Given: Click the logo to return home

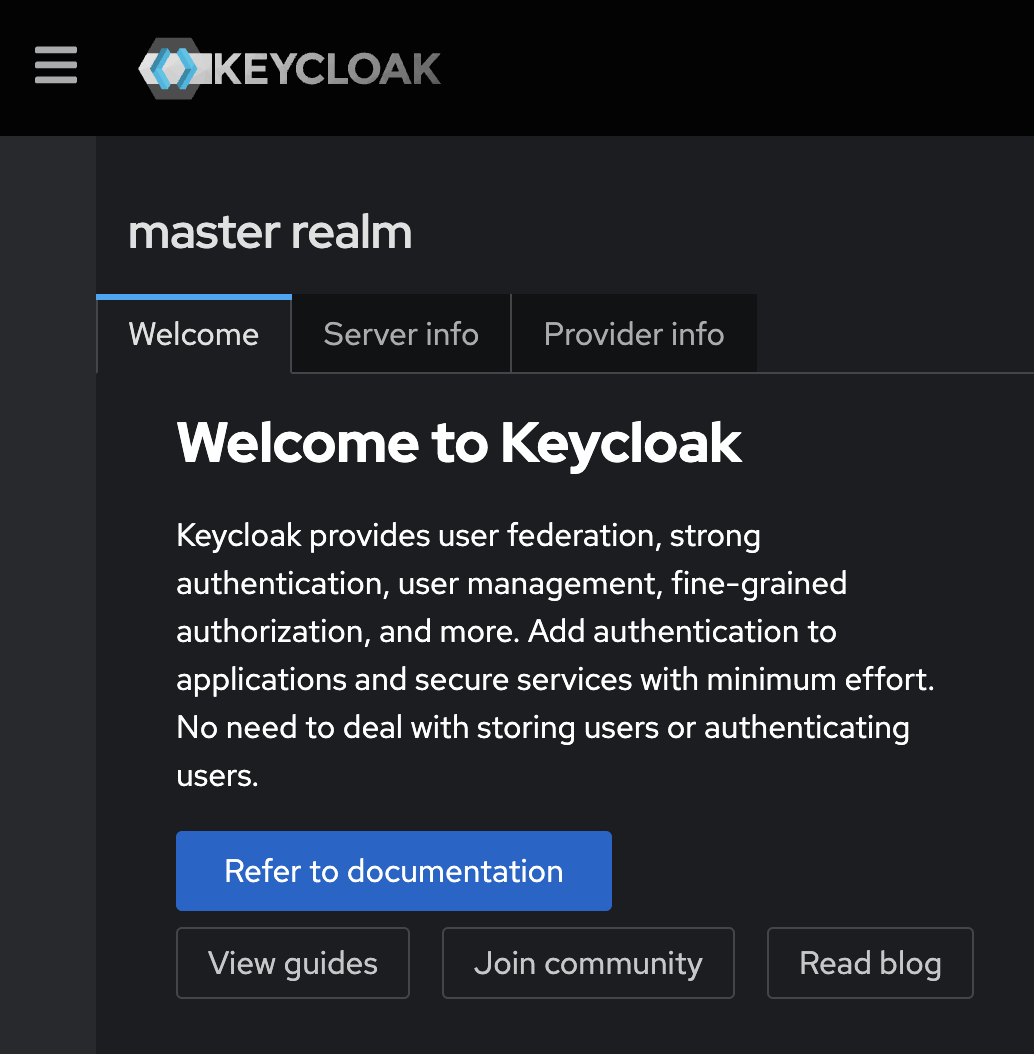Looking at the screenshot, I should pos(290,68).
